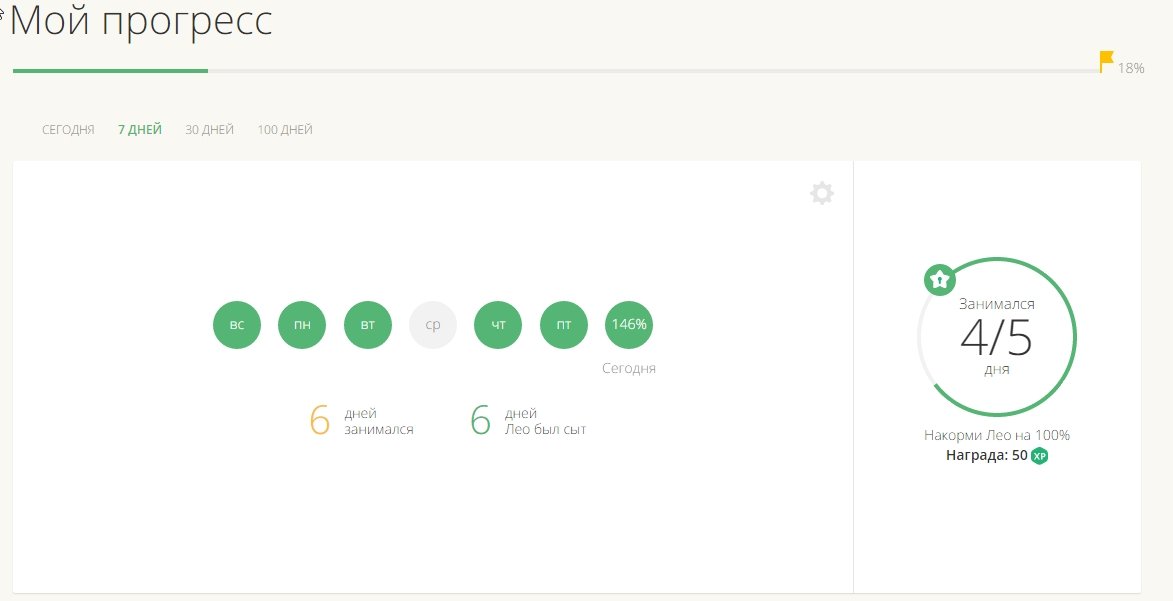Image resolution: width=1173 pixels, height=601 pixels.
Task: Select the Tuesday 'вт' day circle
Action: pos(368,325)
